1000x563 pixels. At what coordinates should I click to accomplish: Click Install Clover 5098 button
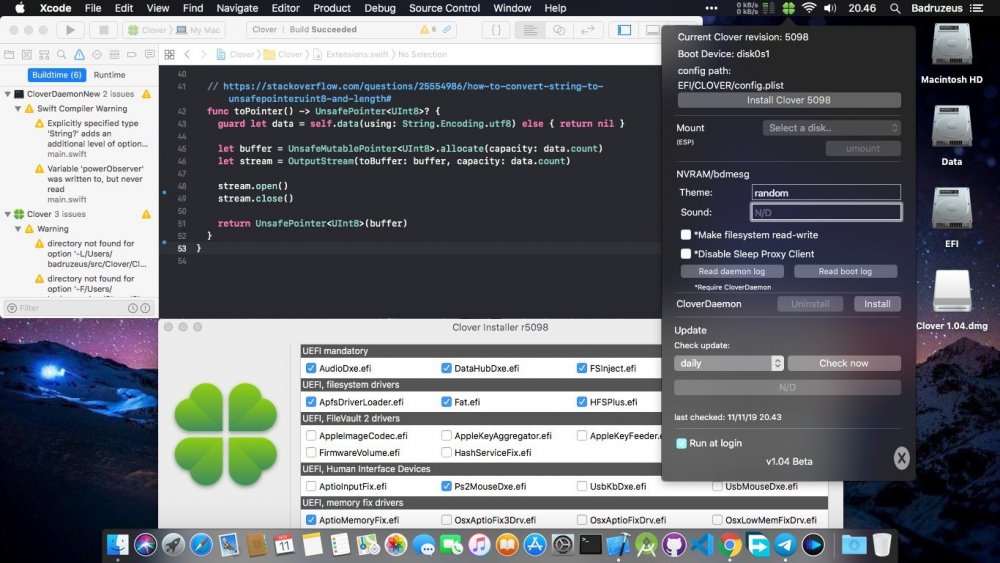[x=789, y=100]
